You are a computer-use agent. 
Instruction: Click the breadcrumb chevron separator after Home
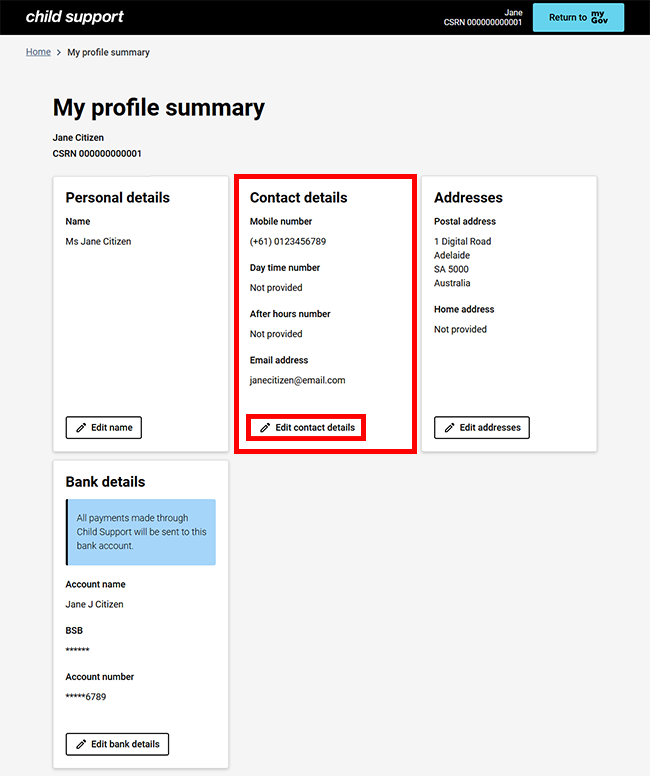59,52
